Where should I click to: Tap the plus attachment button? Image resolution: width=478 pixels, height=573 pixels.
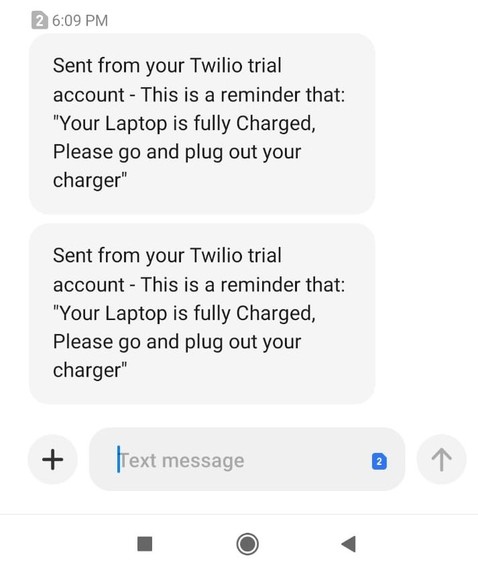[x=53, y=459]
